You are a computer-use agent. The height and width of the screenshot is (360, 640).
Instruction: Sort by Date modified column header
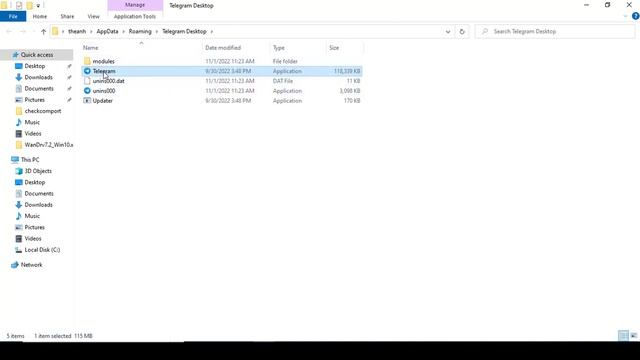pos(223,48)
